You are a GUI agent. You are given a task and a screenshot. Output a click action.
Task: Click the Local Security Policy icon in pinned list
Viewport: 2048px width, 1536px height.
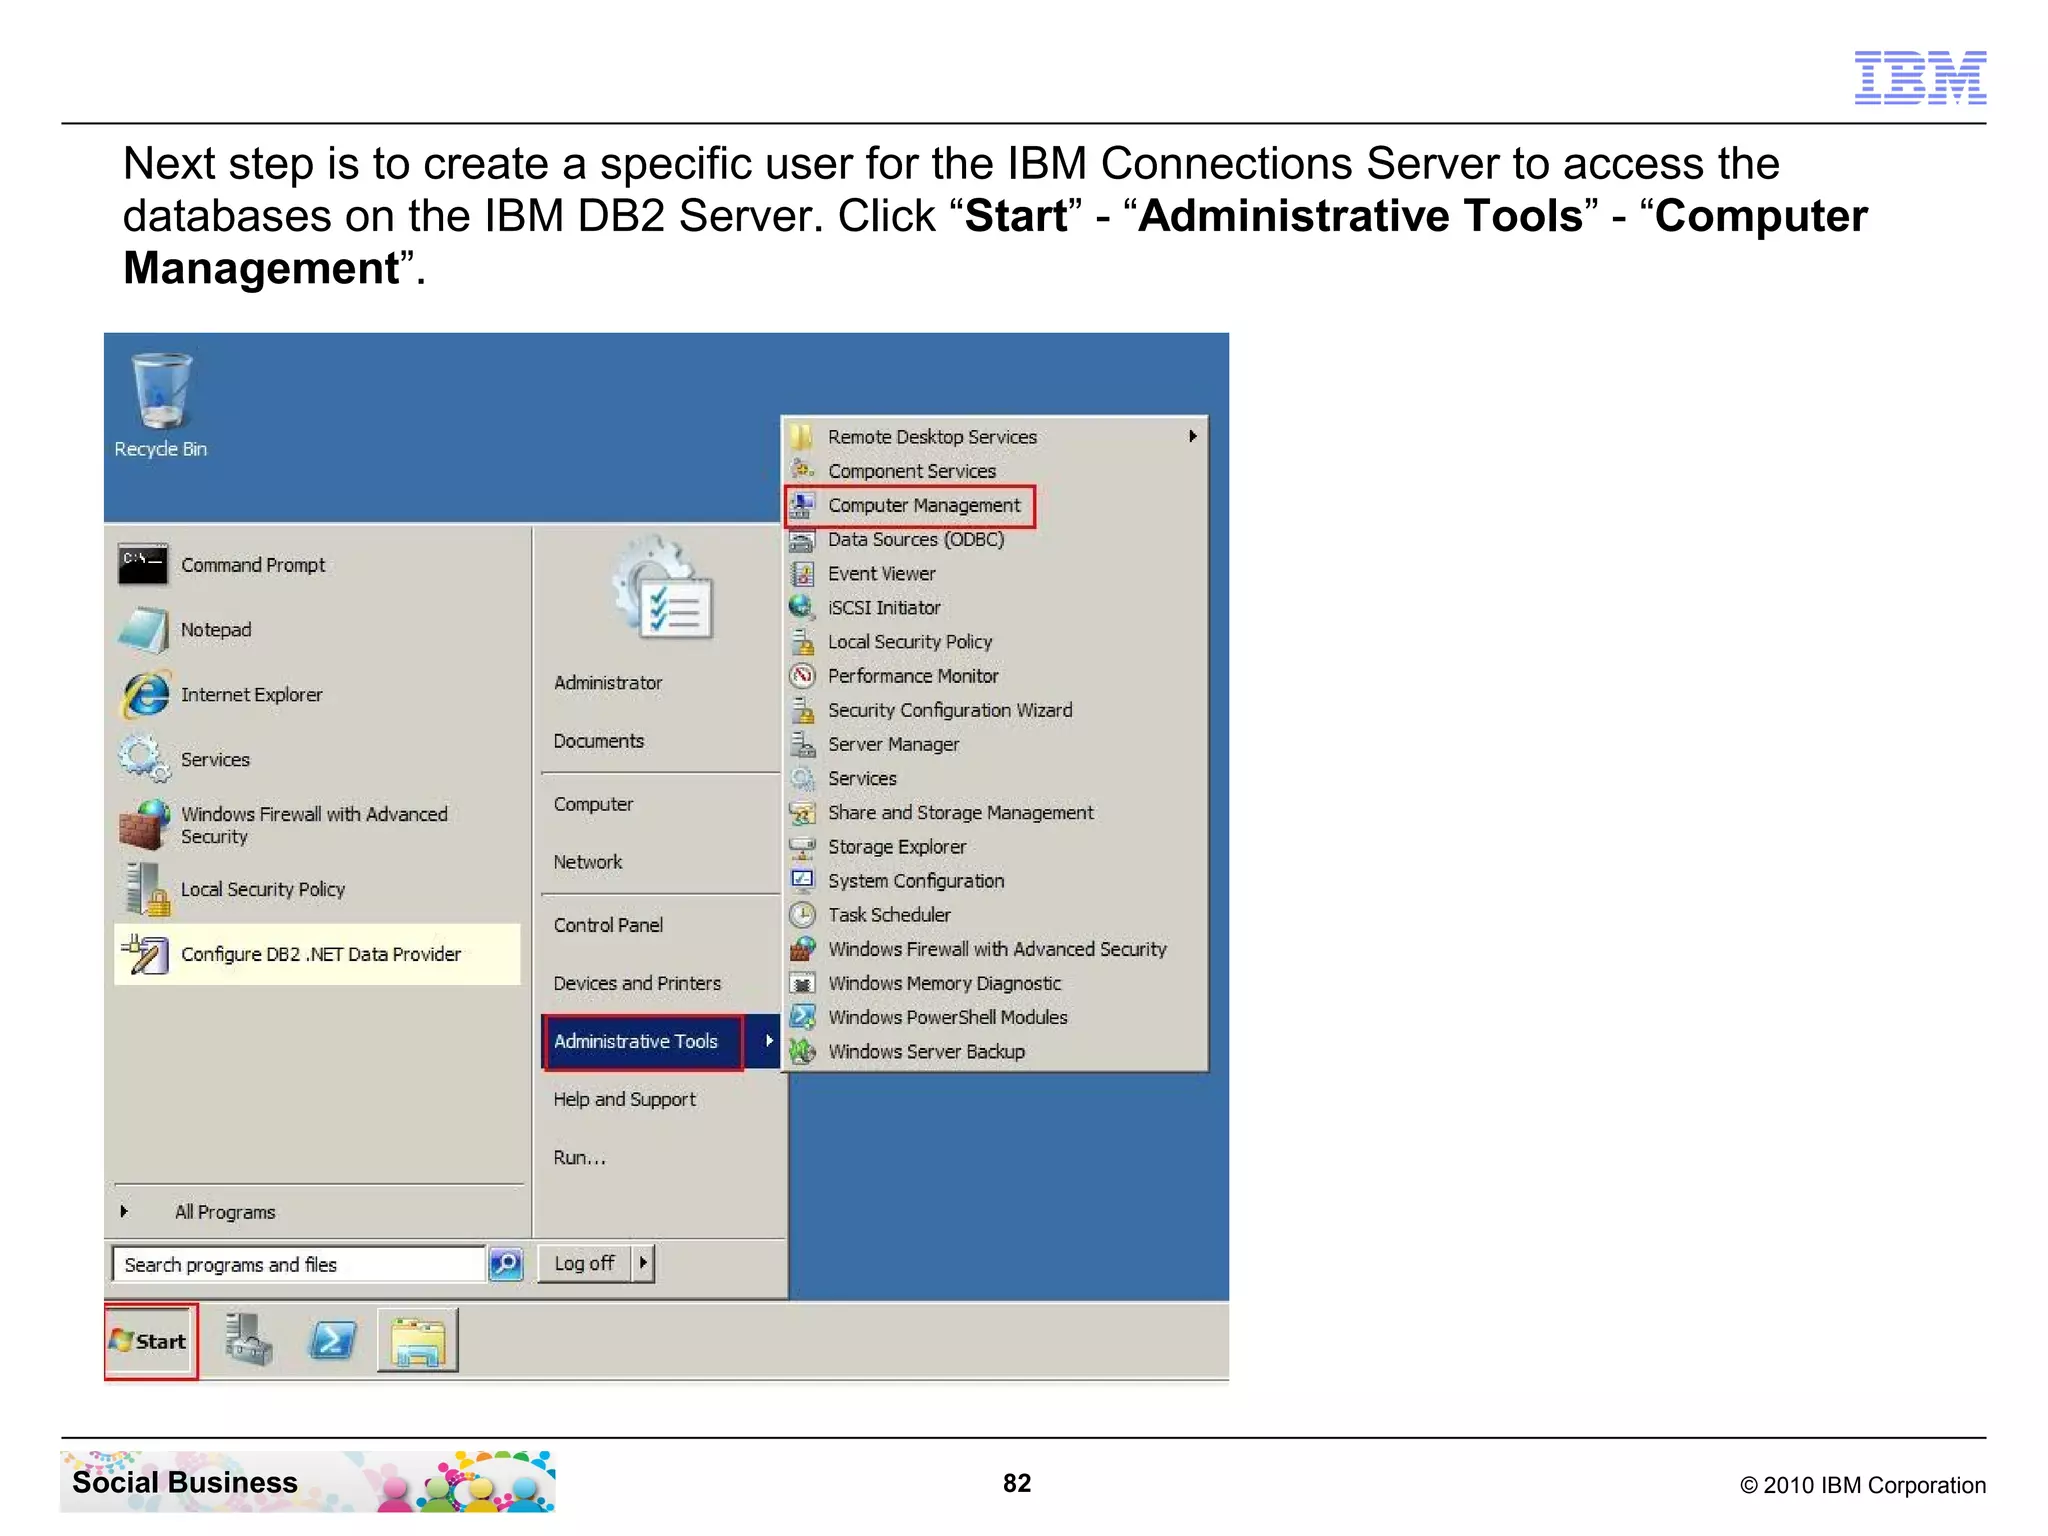[x=146, y=889]
